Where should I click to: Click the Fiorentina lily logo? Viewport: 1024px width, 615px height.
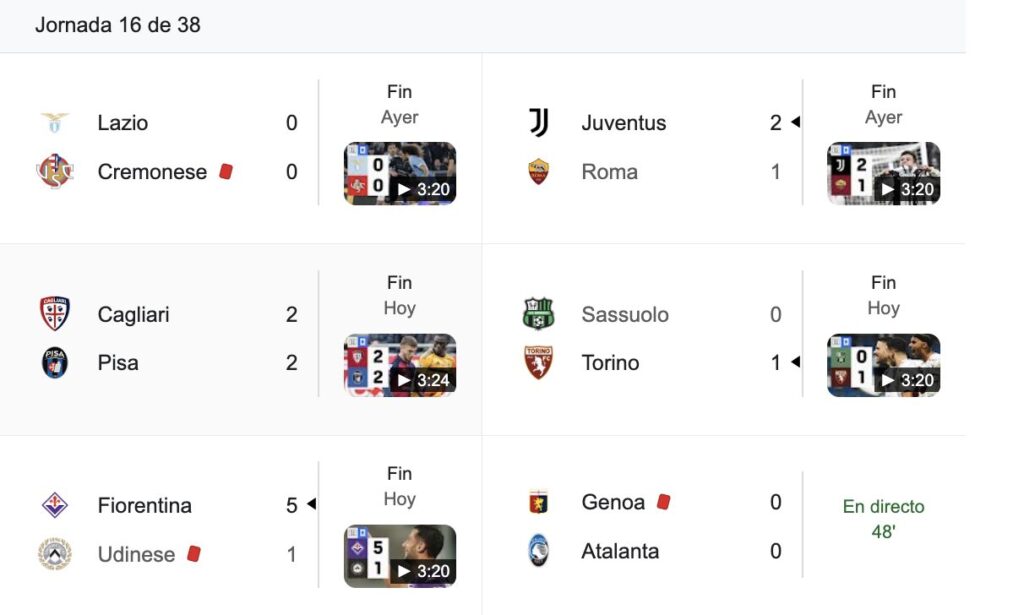click(x=55, y=505)
